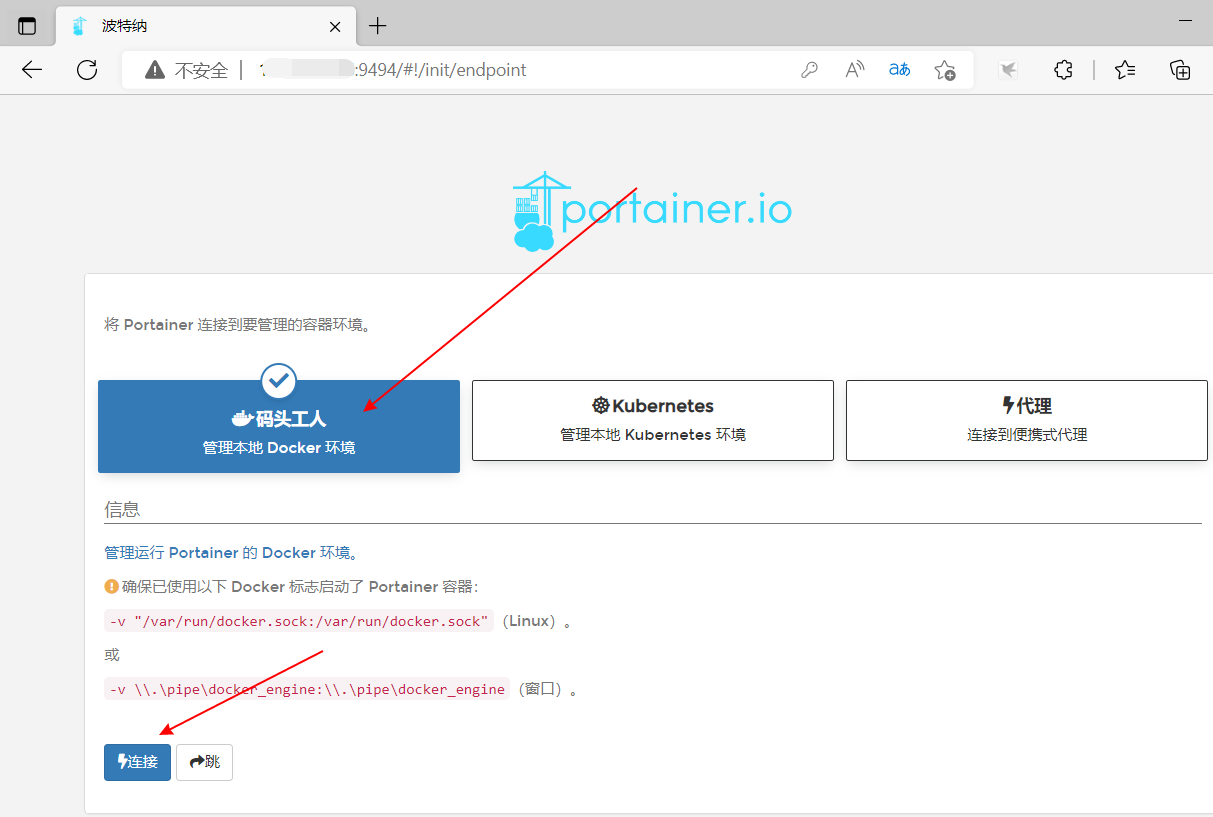Screen dimensions: 1213x817
Task: Click the 将 Portainer 连接到要管理的容器环境 text
Action: click(x=237, y=325)
